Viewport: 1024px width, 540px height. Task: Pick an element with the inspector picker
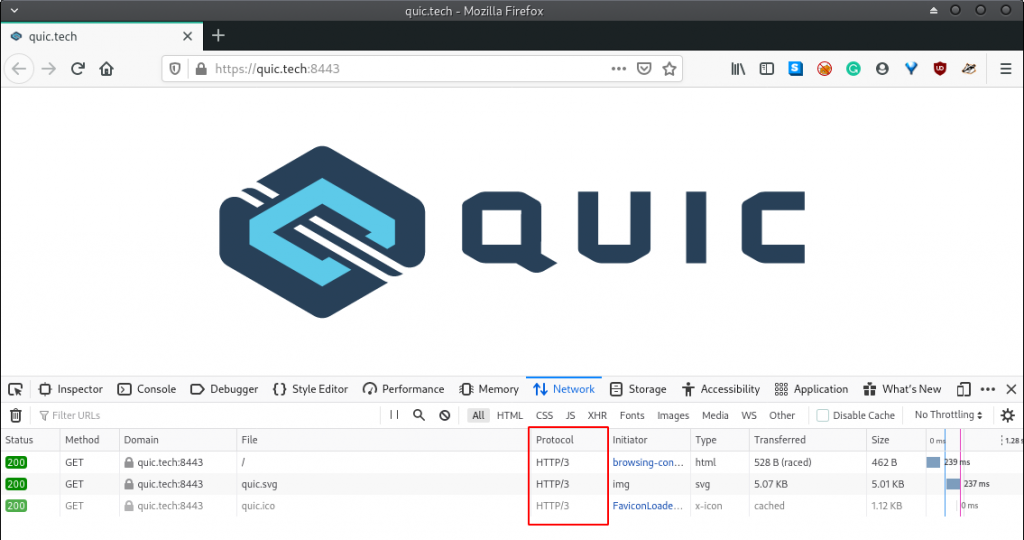click(x=16, y=389)
